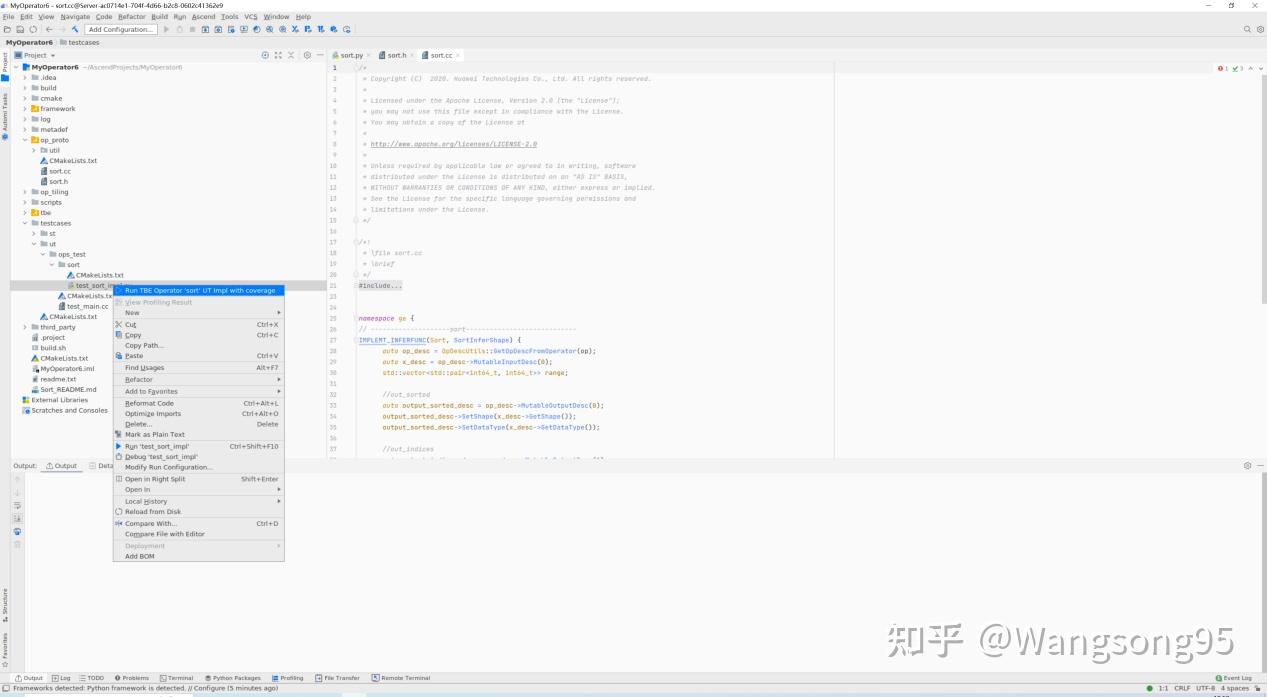Navigate back with the left arrow icon

coord(48,29)
